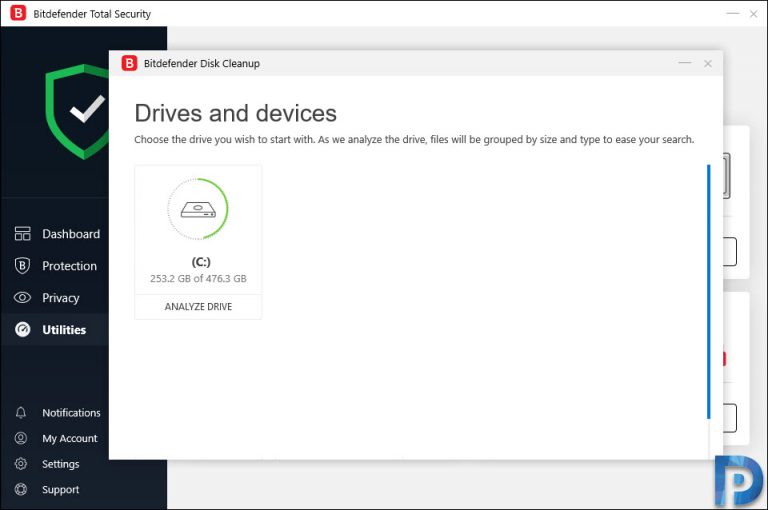Click the Support lifebuoy icon
Screen dimensions: 768x510
pyautogui.click(x=21, y=489)
